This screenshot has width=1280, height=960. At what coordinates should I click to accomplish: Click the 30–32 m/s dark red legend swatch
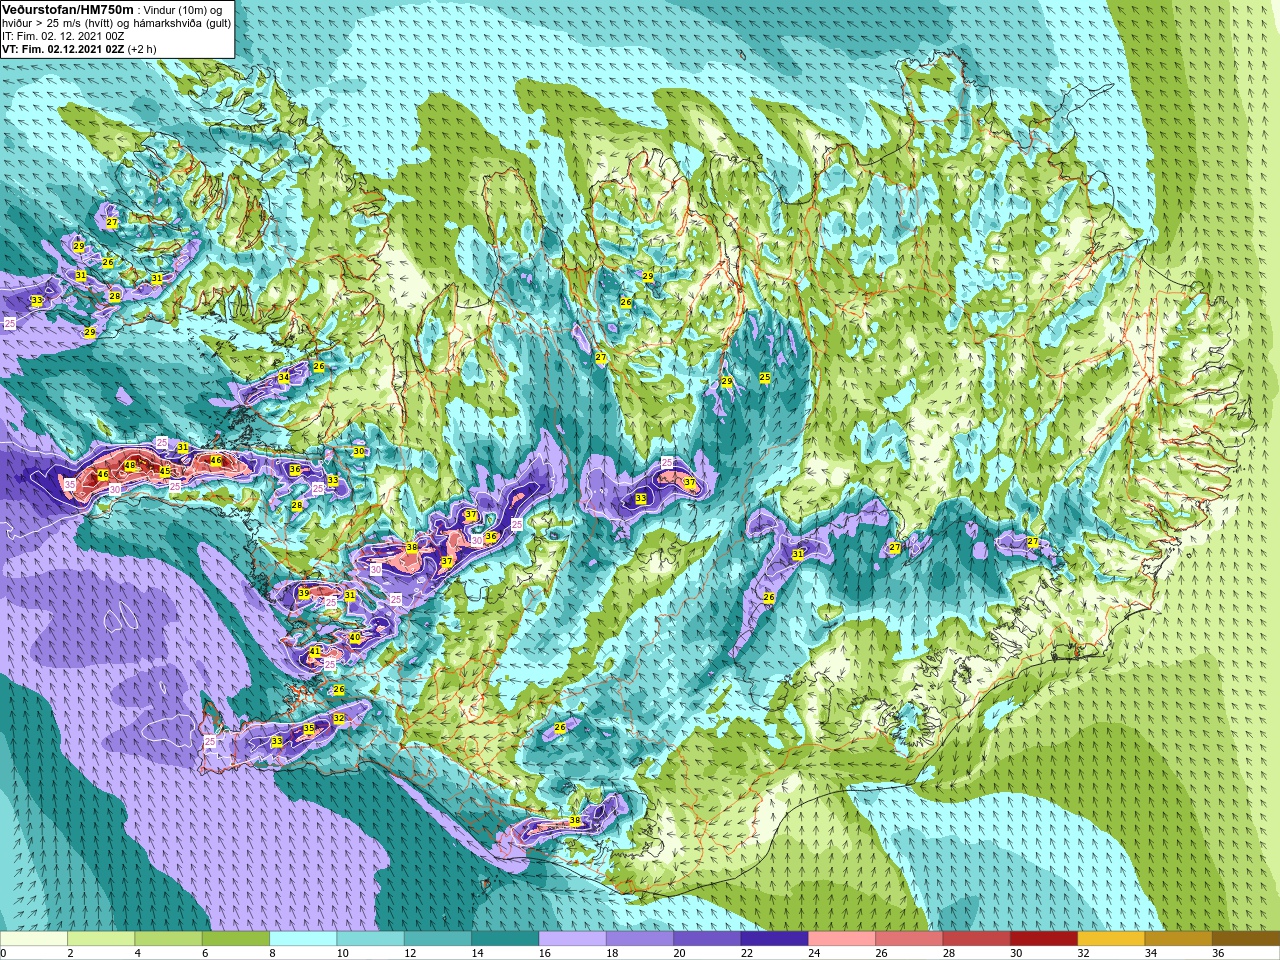coord(1044,939)
